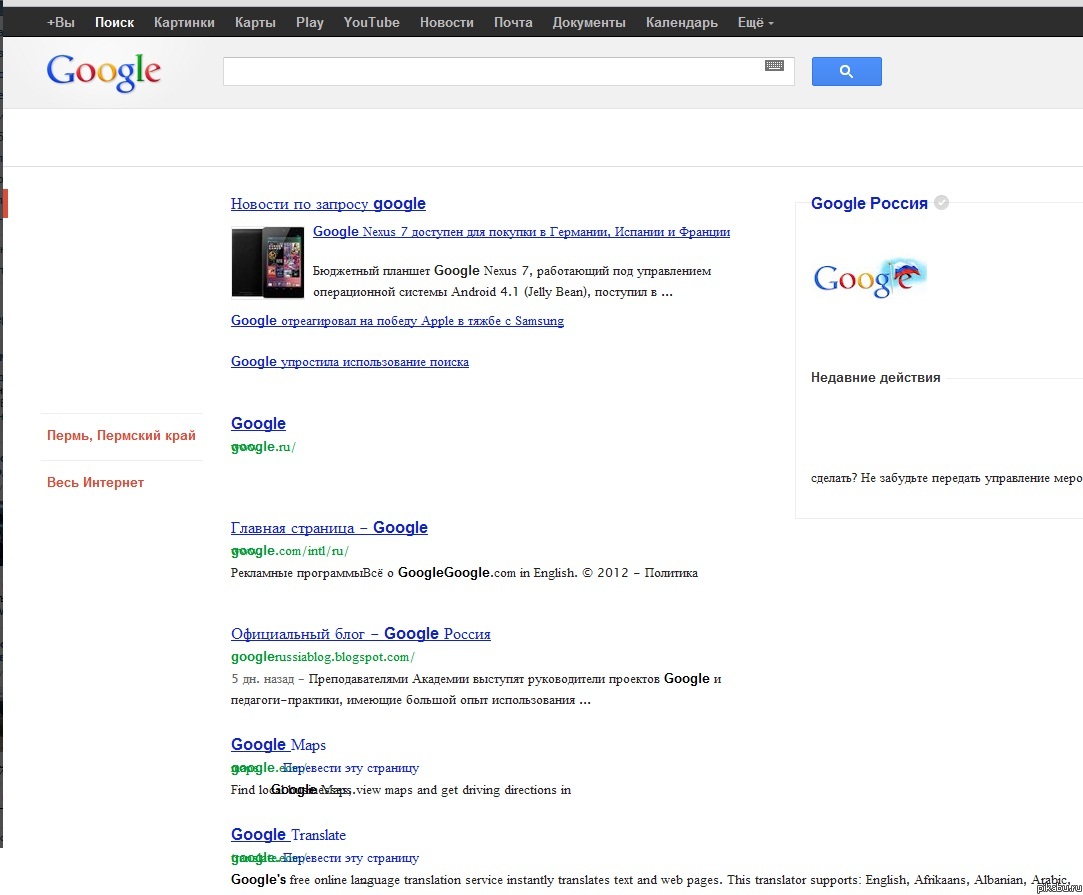
Task: Select Пермь, Пермский край location
Action: (x=121, y=436)
